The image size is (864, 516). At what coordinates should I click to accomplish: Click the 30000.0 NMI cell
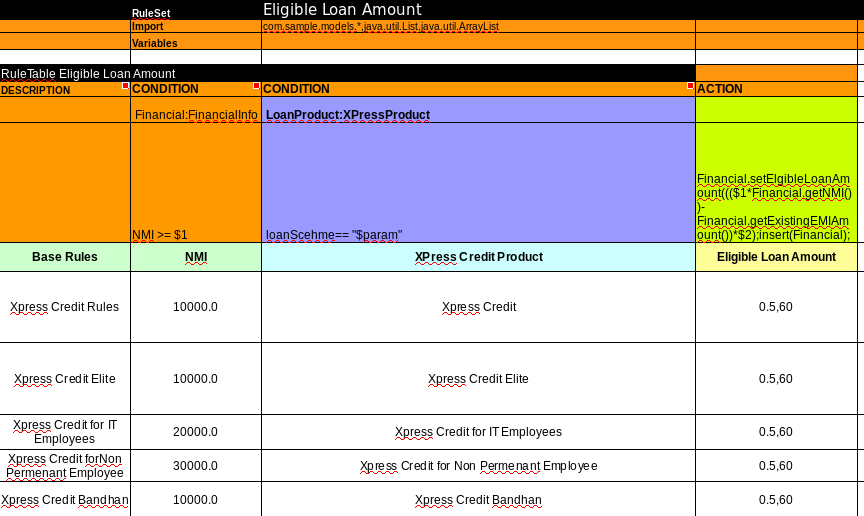coord(196,466)
